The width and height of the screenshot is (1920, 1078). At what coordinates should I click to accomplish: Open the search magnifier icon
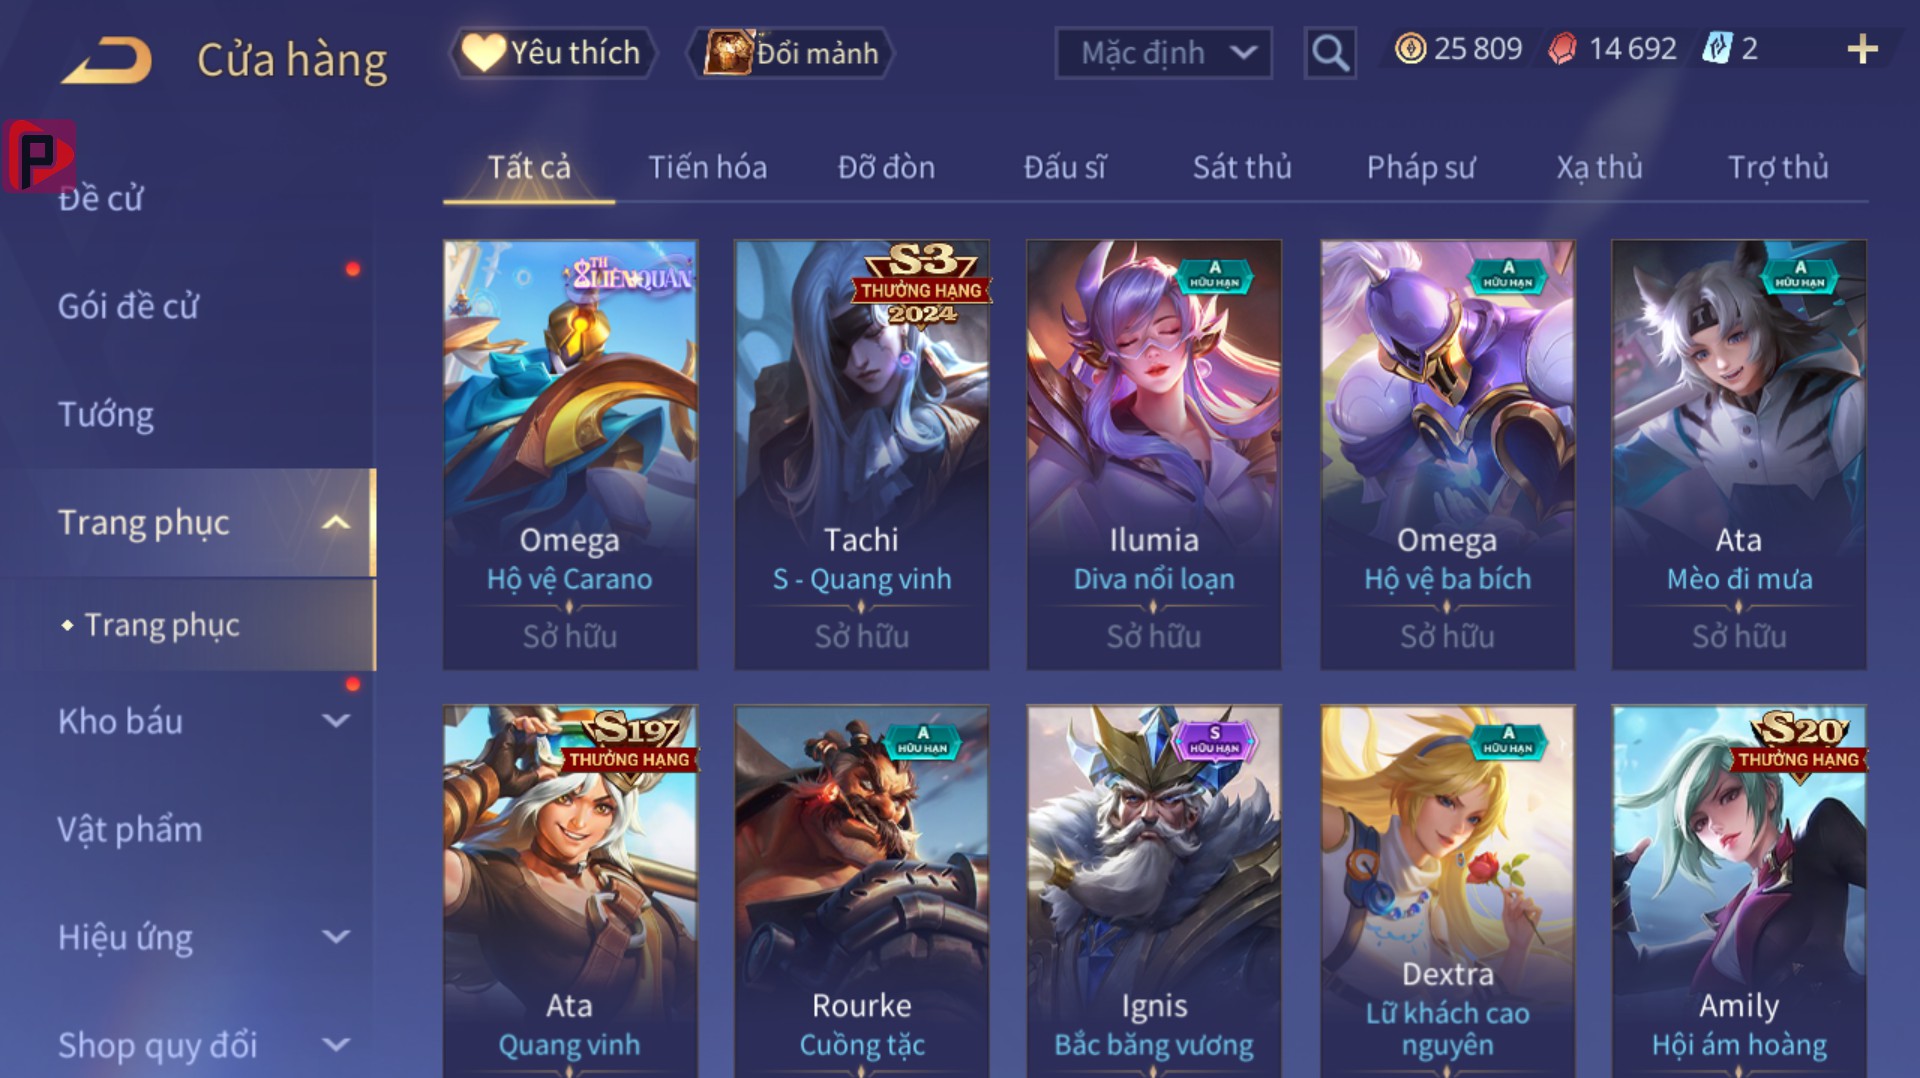click(1330, 52)
